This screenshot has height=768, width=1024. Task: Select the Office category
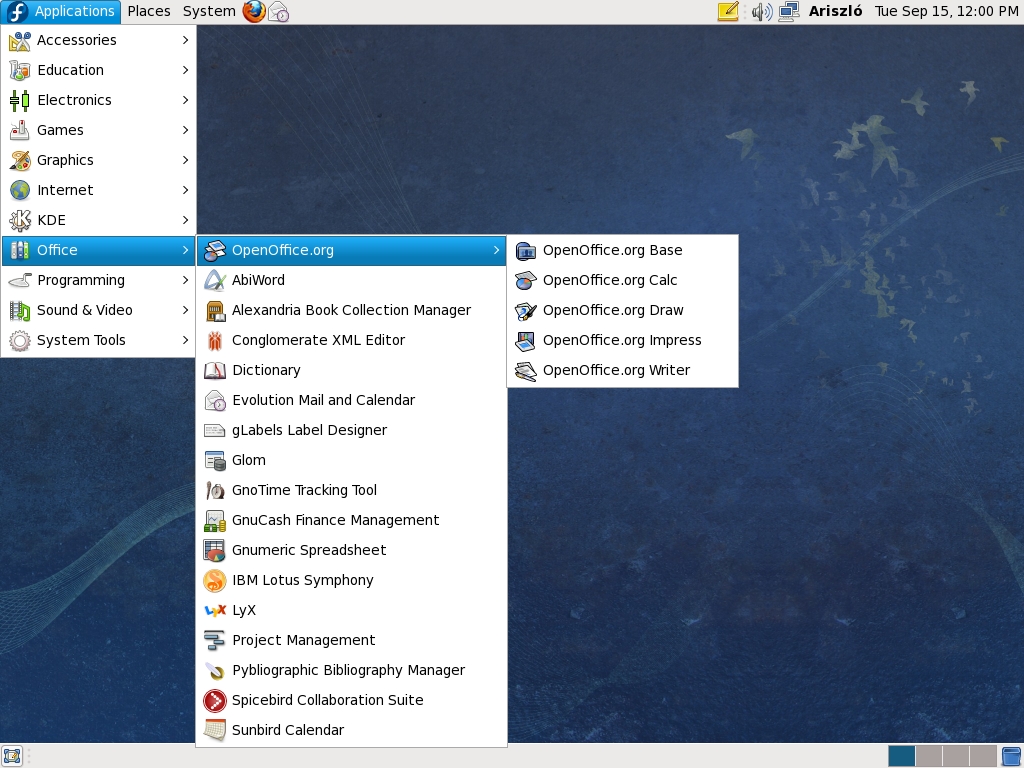pyautogui.click(x=99, y=250)
